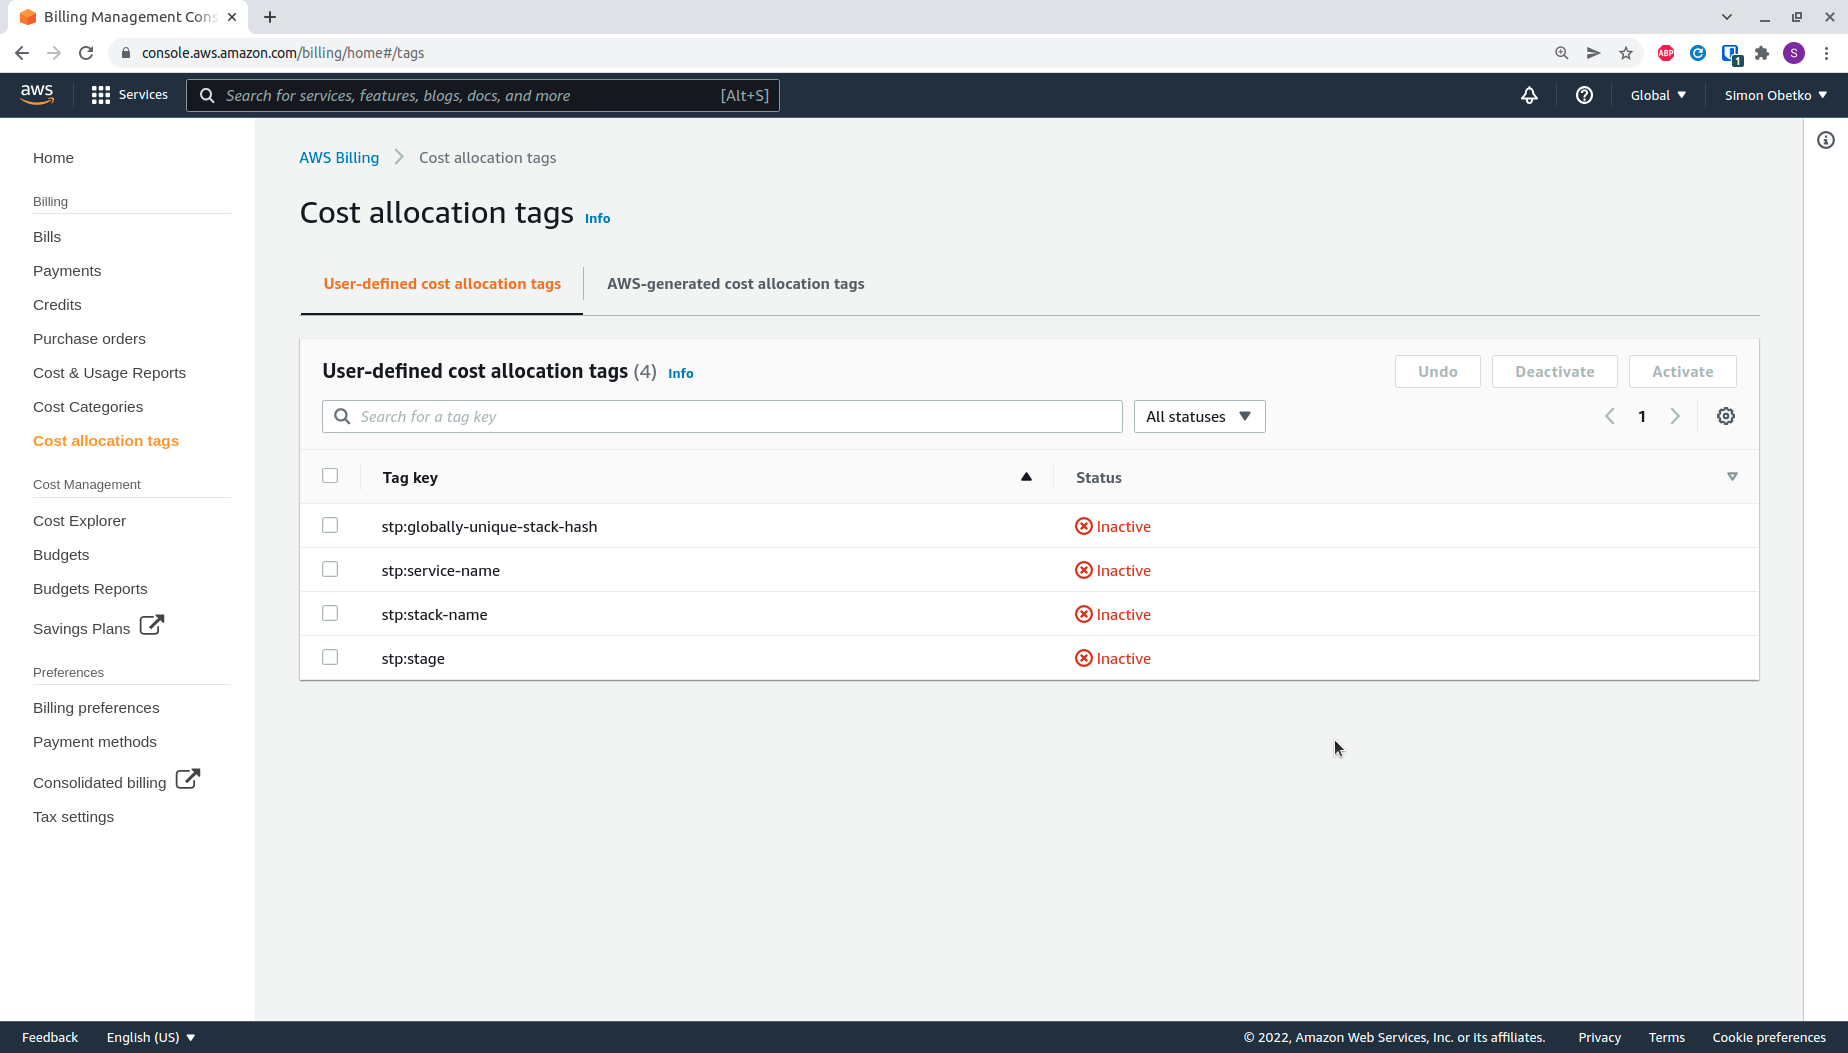Open the info panel icon at right edge
This screenshot has height=1053, width=1848.
[x=1826, y=140]
